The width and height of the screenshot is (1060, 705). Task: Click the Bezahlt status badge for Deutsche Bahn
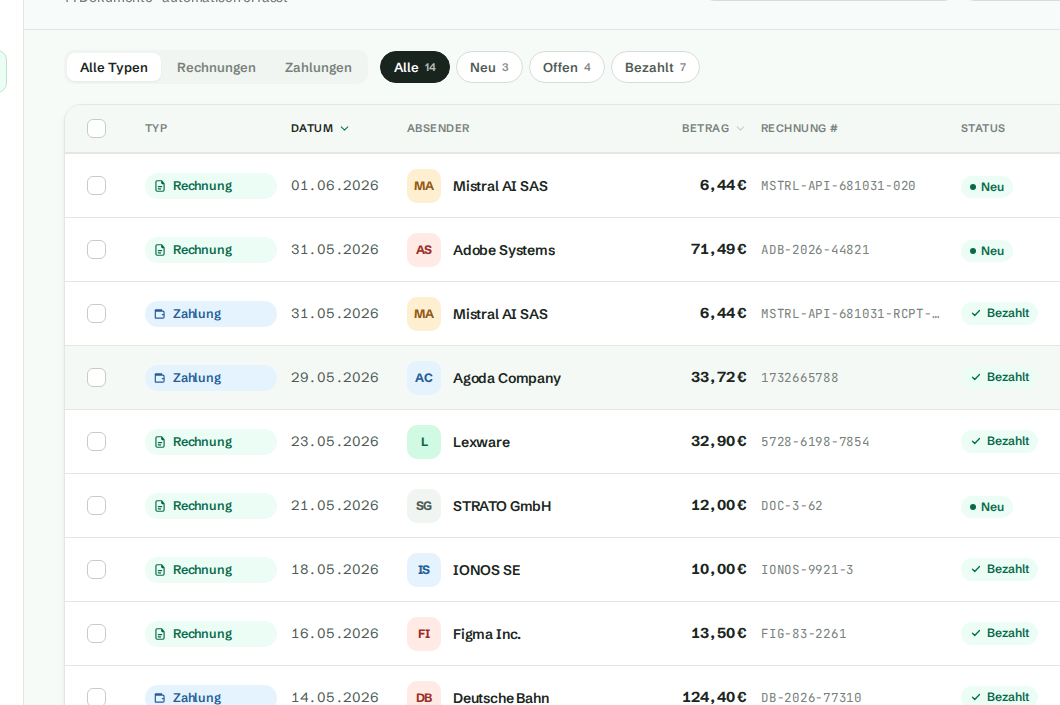pos(999,696)
